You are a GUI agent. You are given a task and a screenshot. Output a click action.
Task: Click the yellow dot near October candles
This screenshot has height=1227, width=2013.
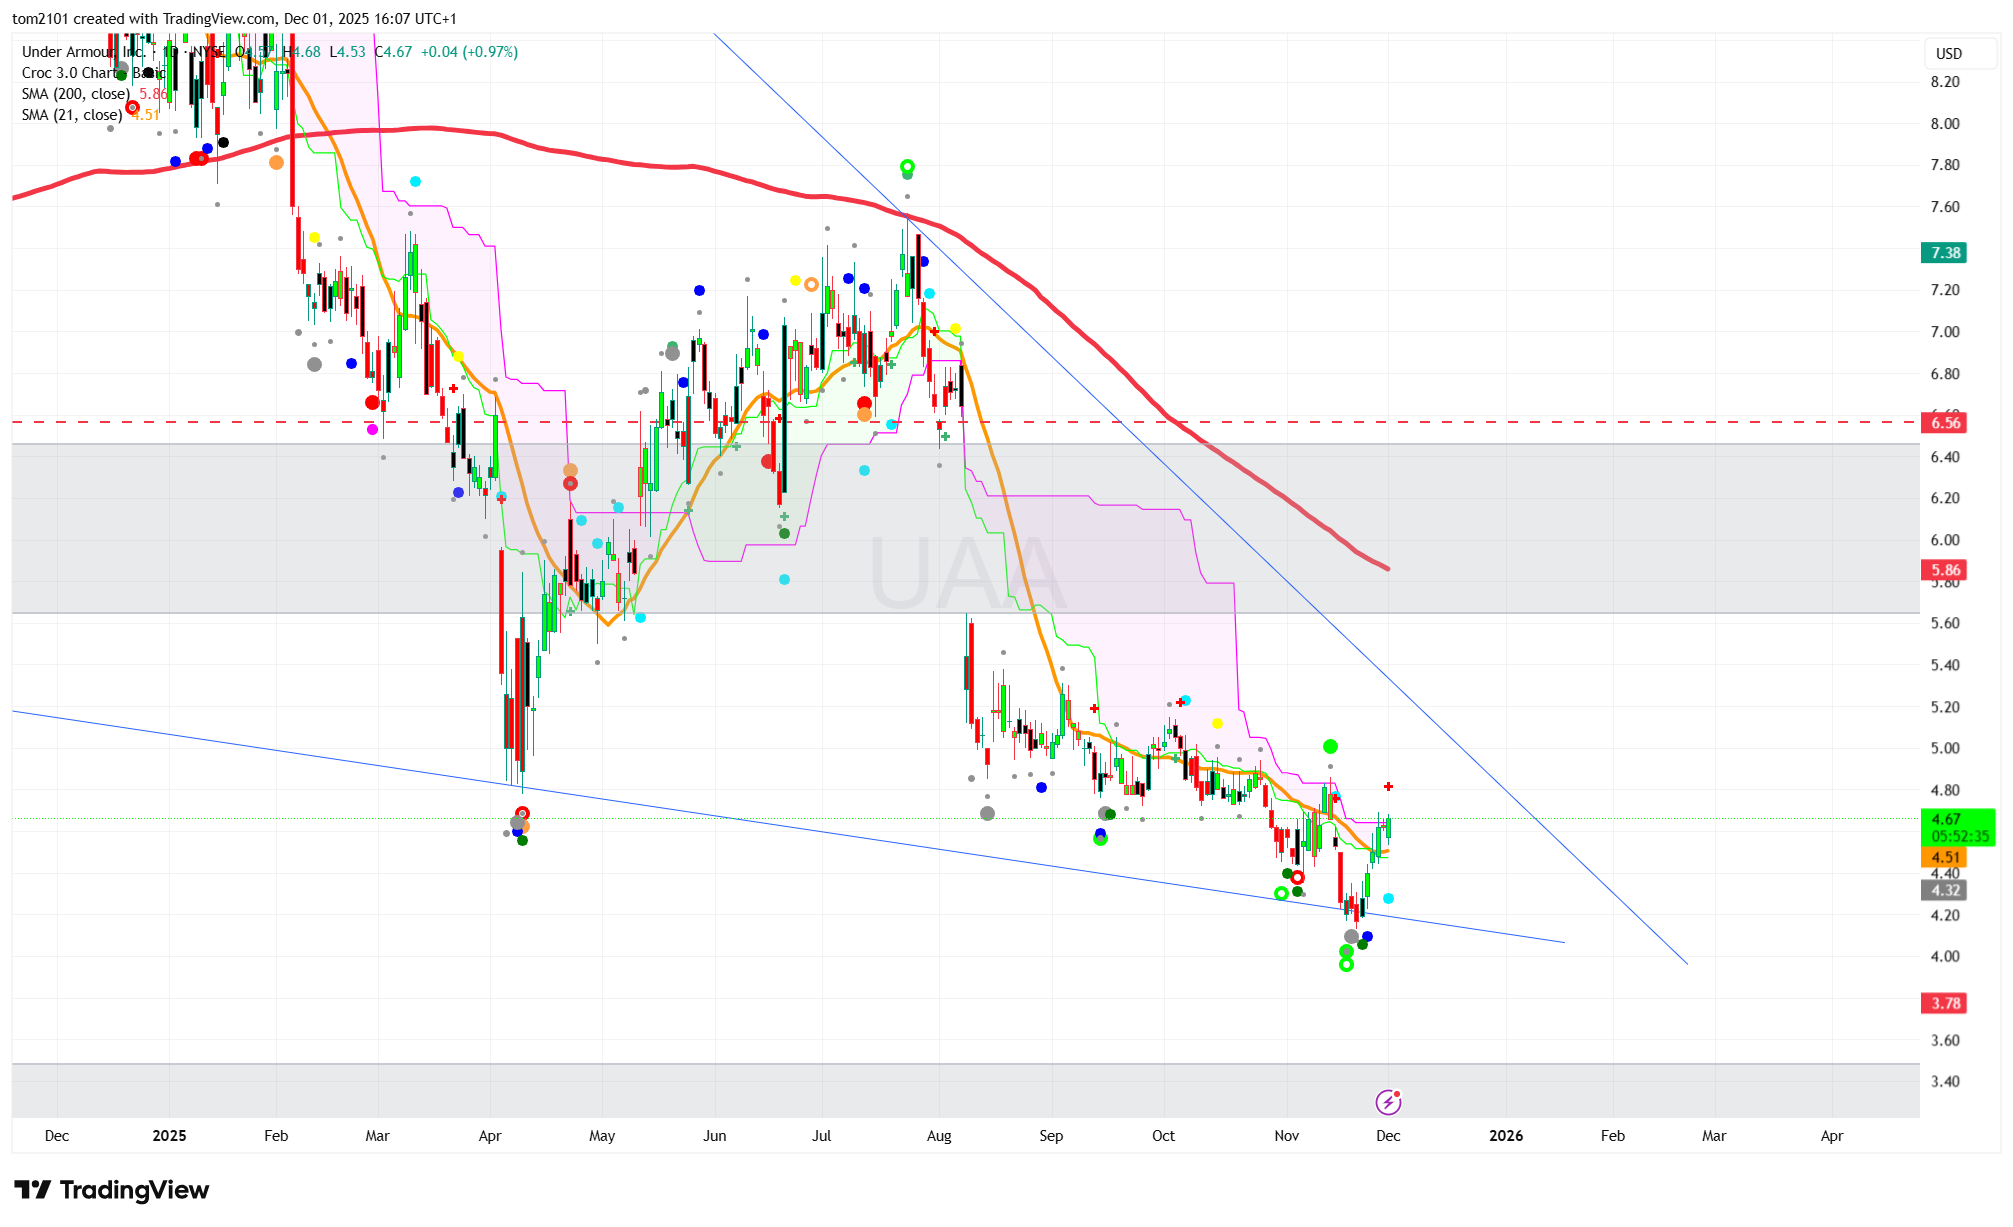tap(1217, 723)
